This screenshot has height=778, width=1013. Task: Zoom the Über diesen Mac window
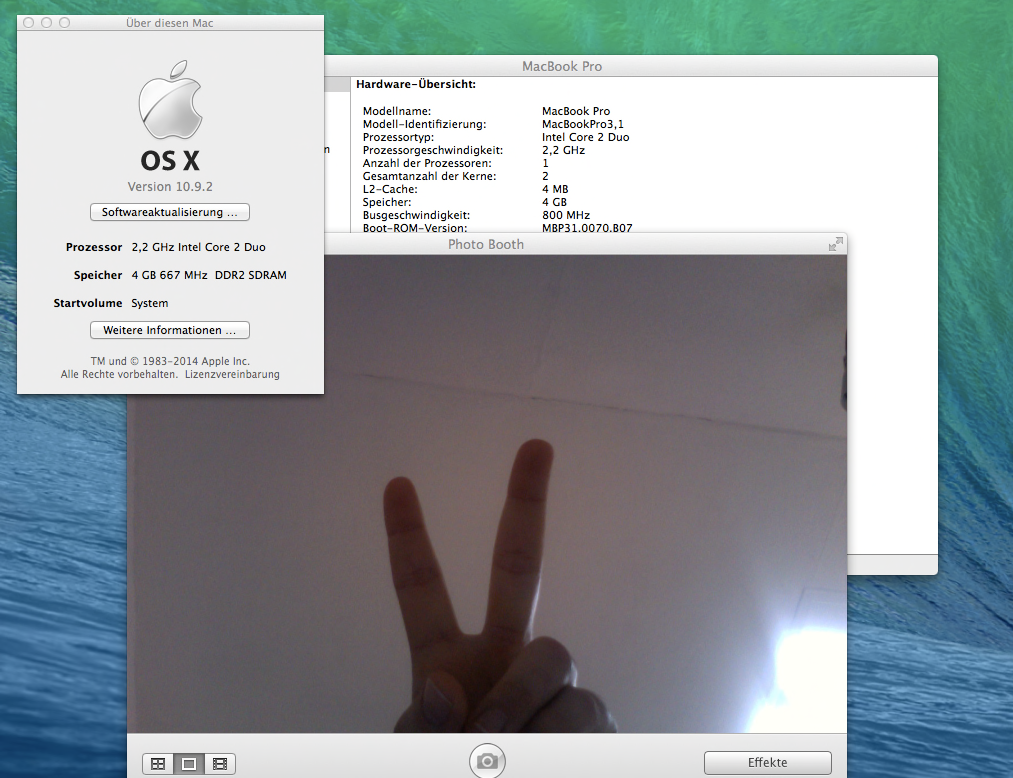[65, 23]
